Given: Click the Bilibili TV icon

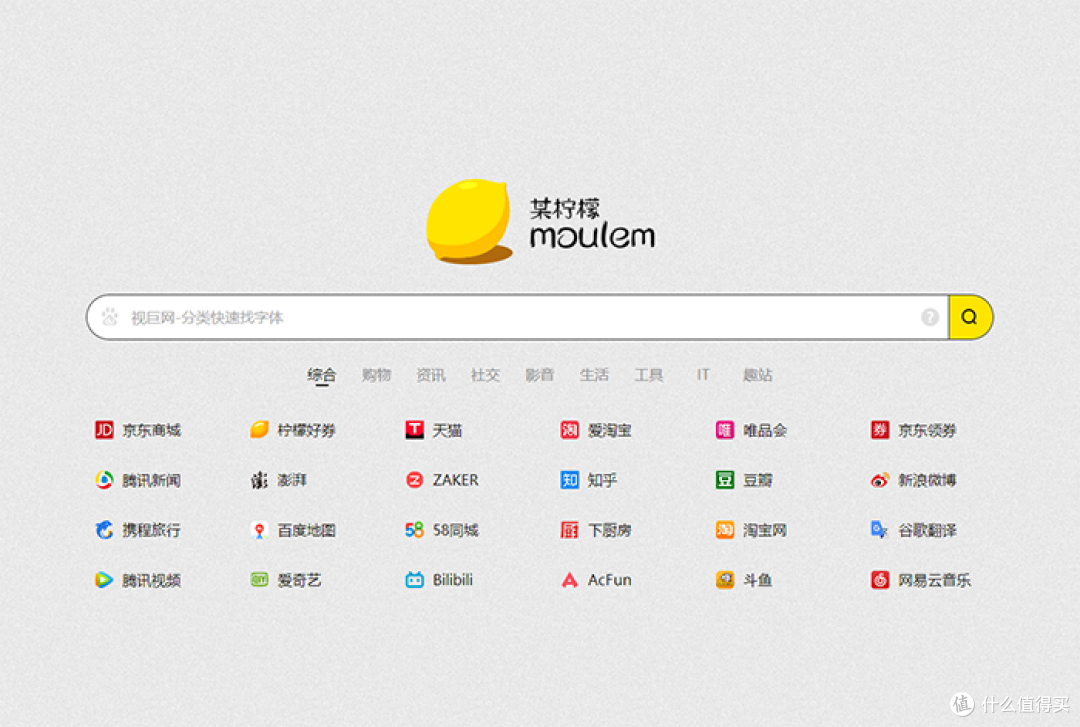Looking at the screenshot, I should click(x=414, y=580).
